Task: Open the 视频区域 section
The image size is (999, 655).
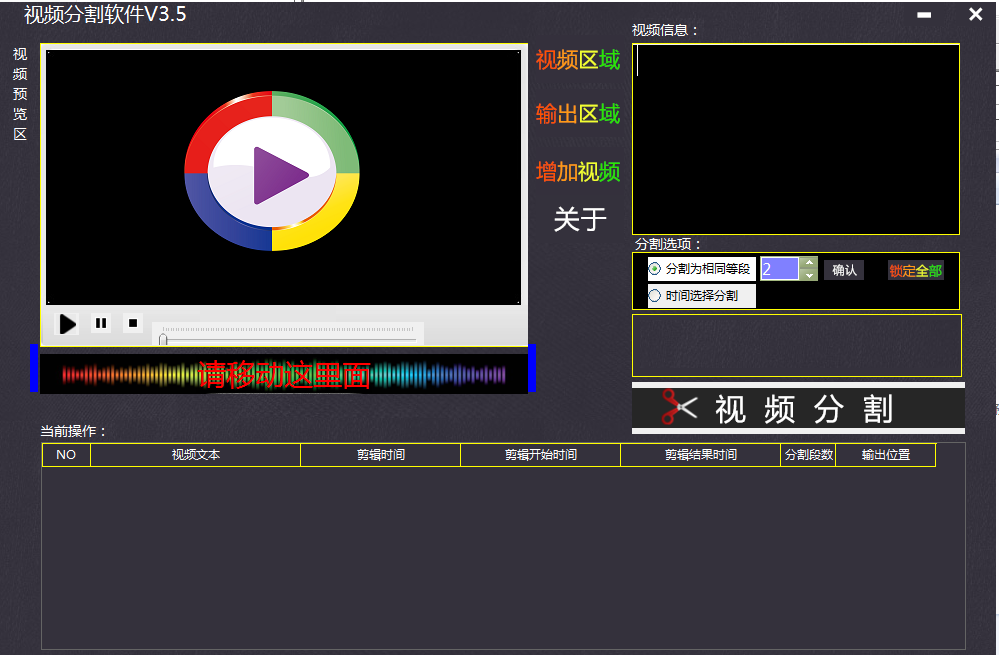Action: [x=577, y=59]
